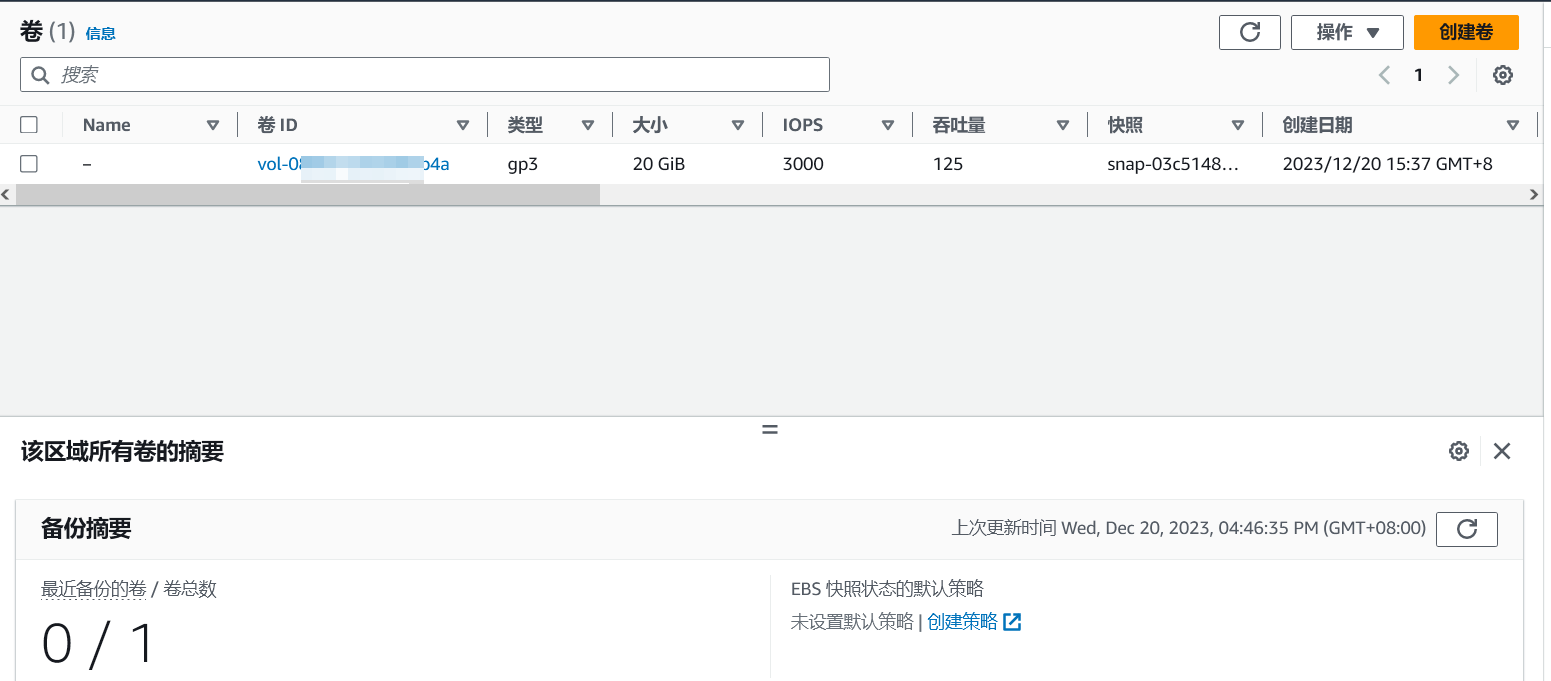Sort by Name column arrow

tap(212, 125)
